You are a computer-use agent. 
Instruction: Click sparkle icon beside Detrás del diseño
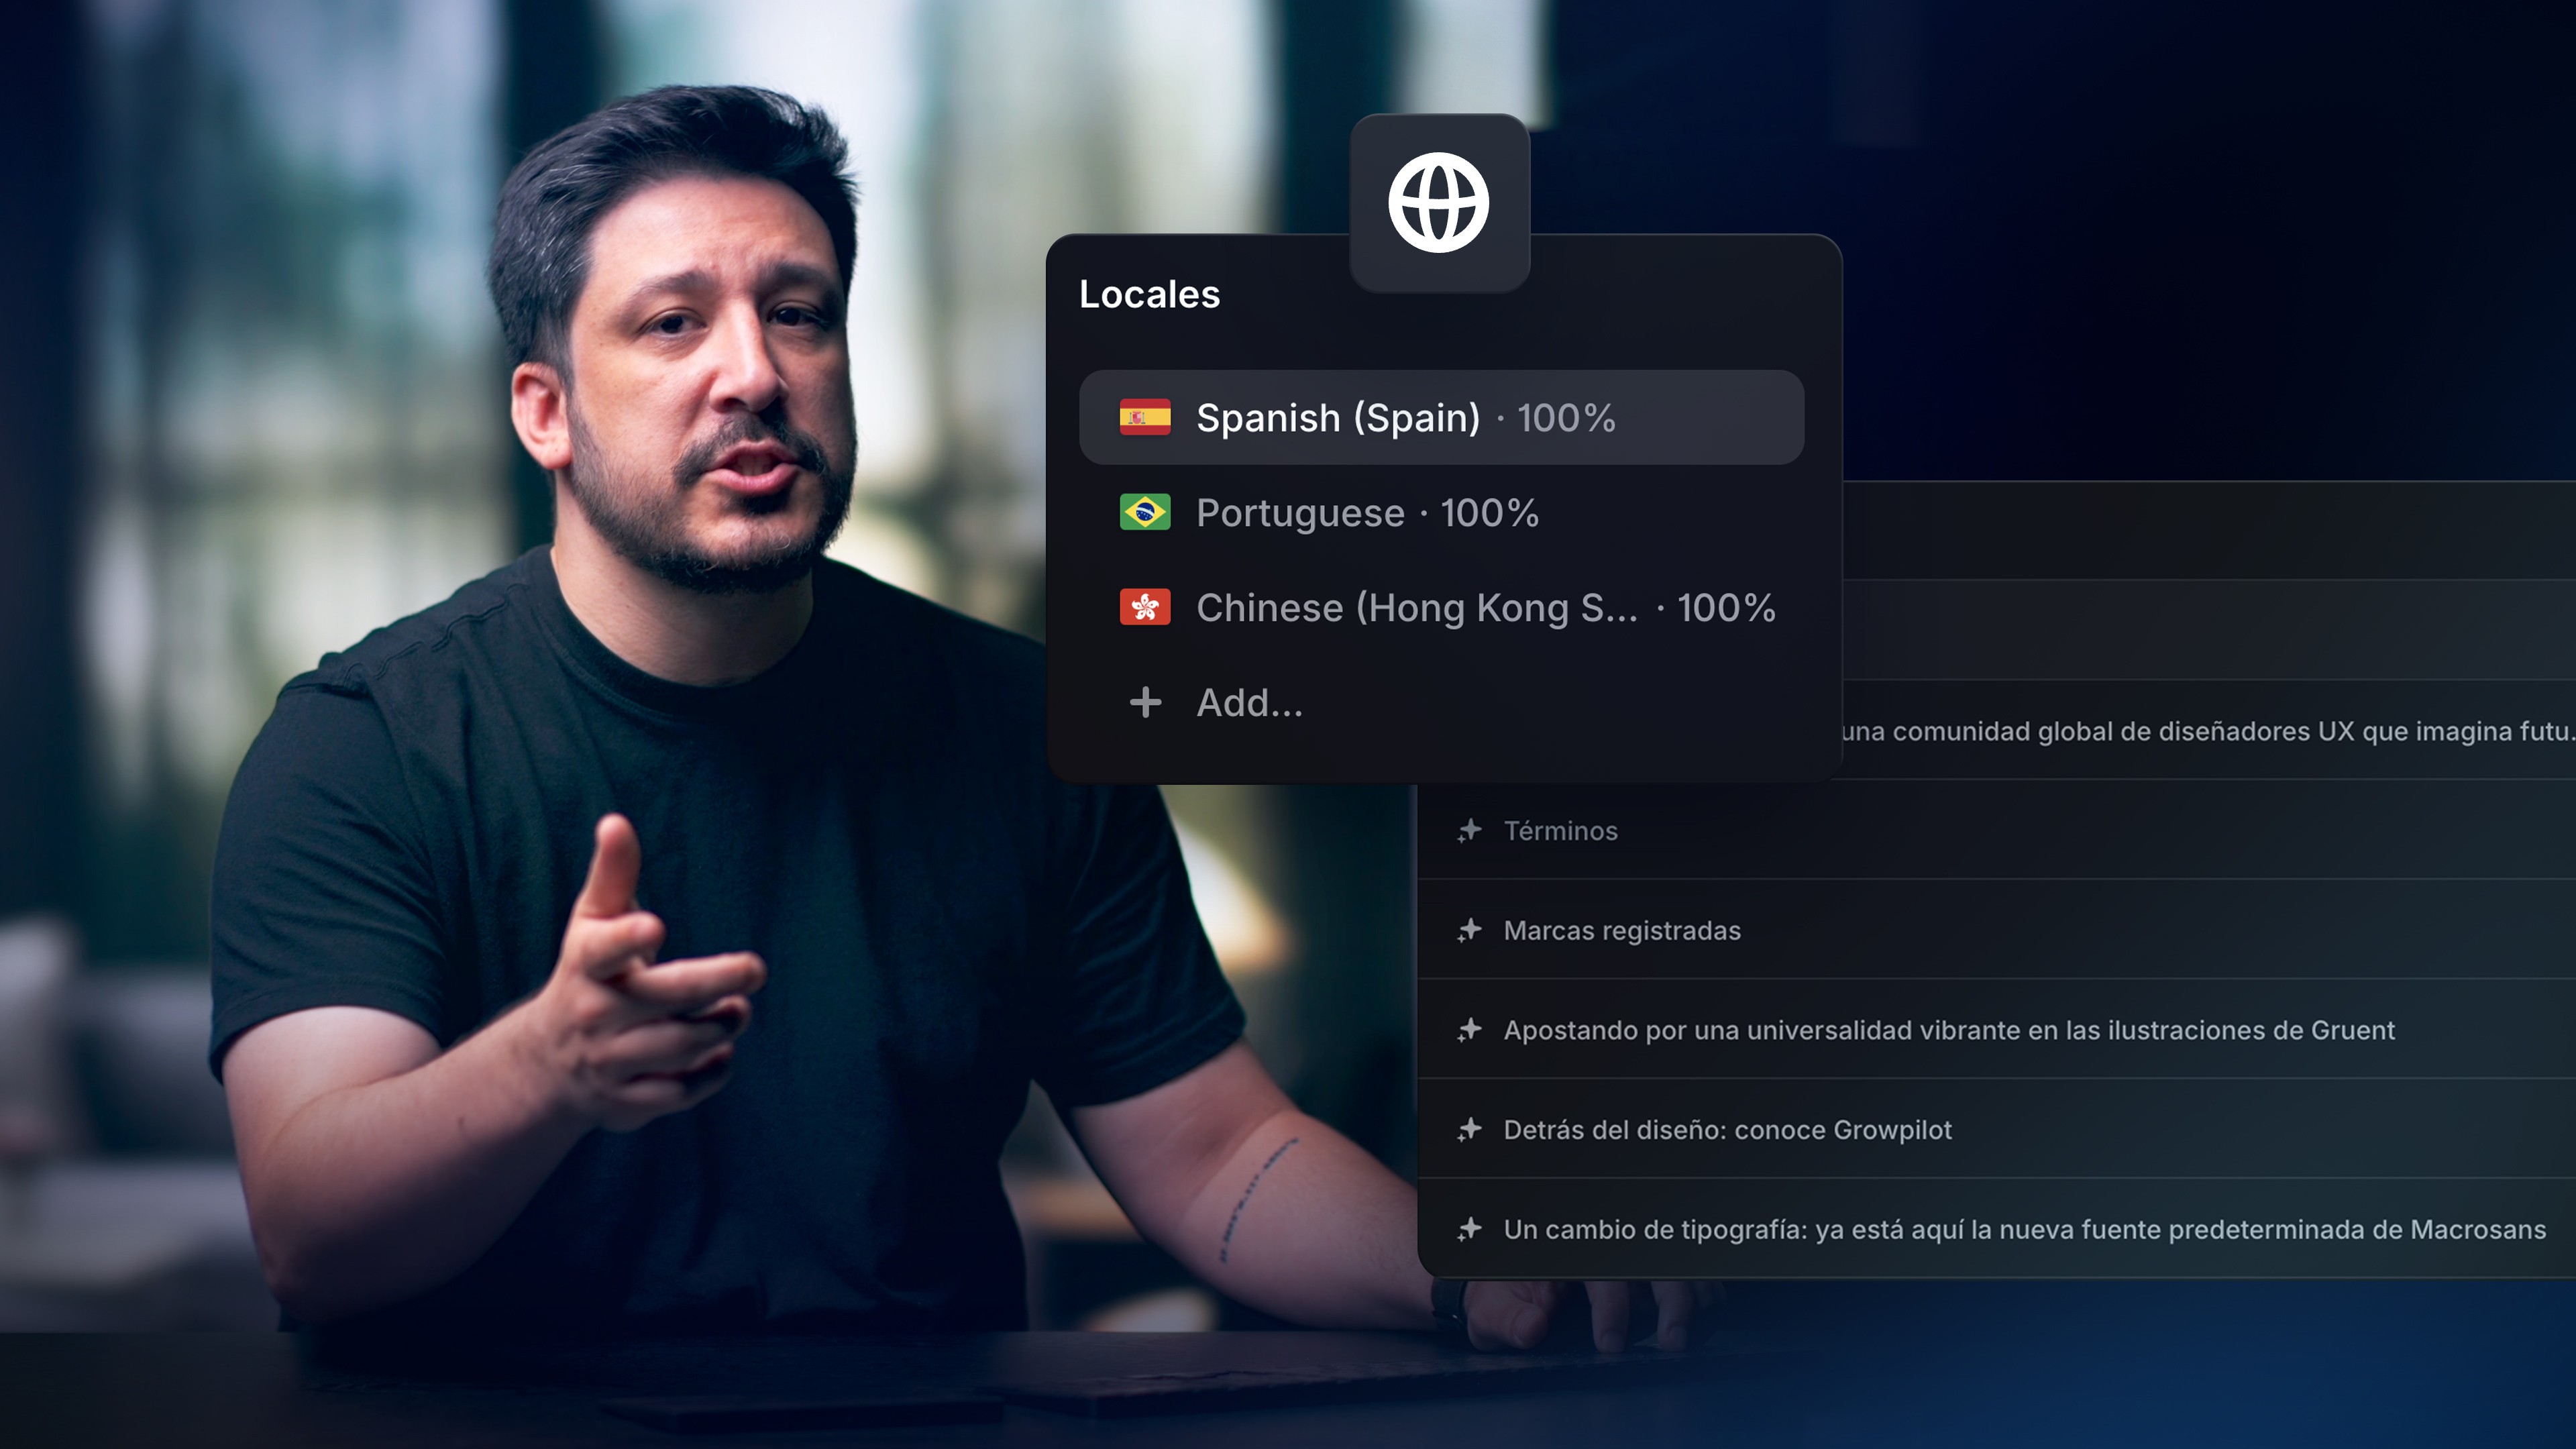click(x=1469, y=1130)
